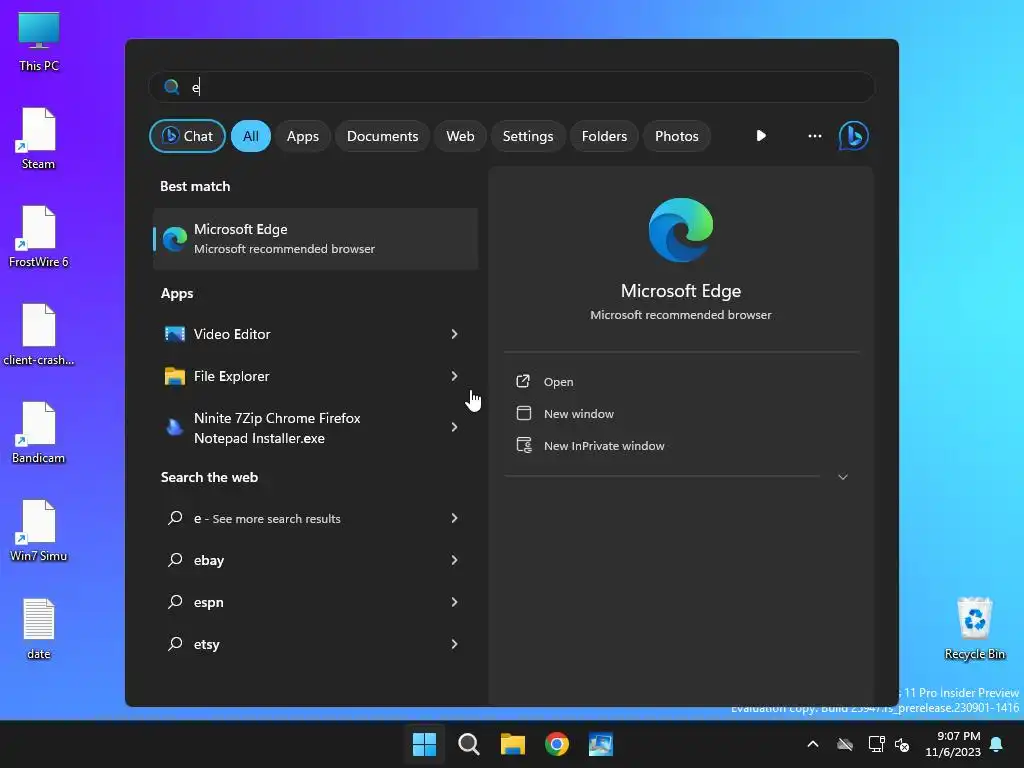Click the search magnifier icon in search box
The height and width of the screenshot is (768, 1024).
click(172, 87)
